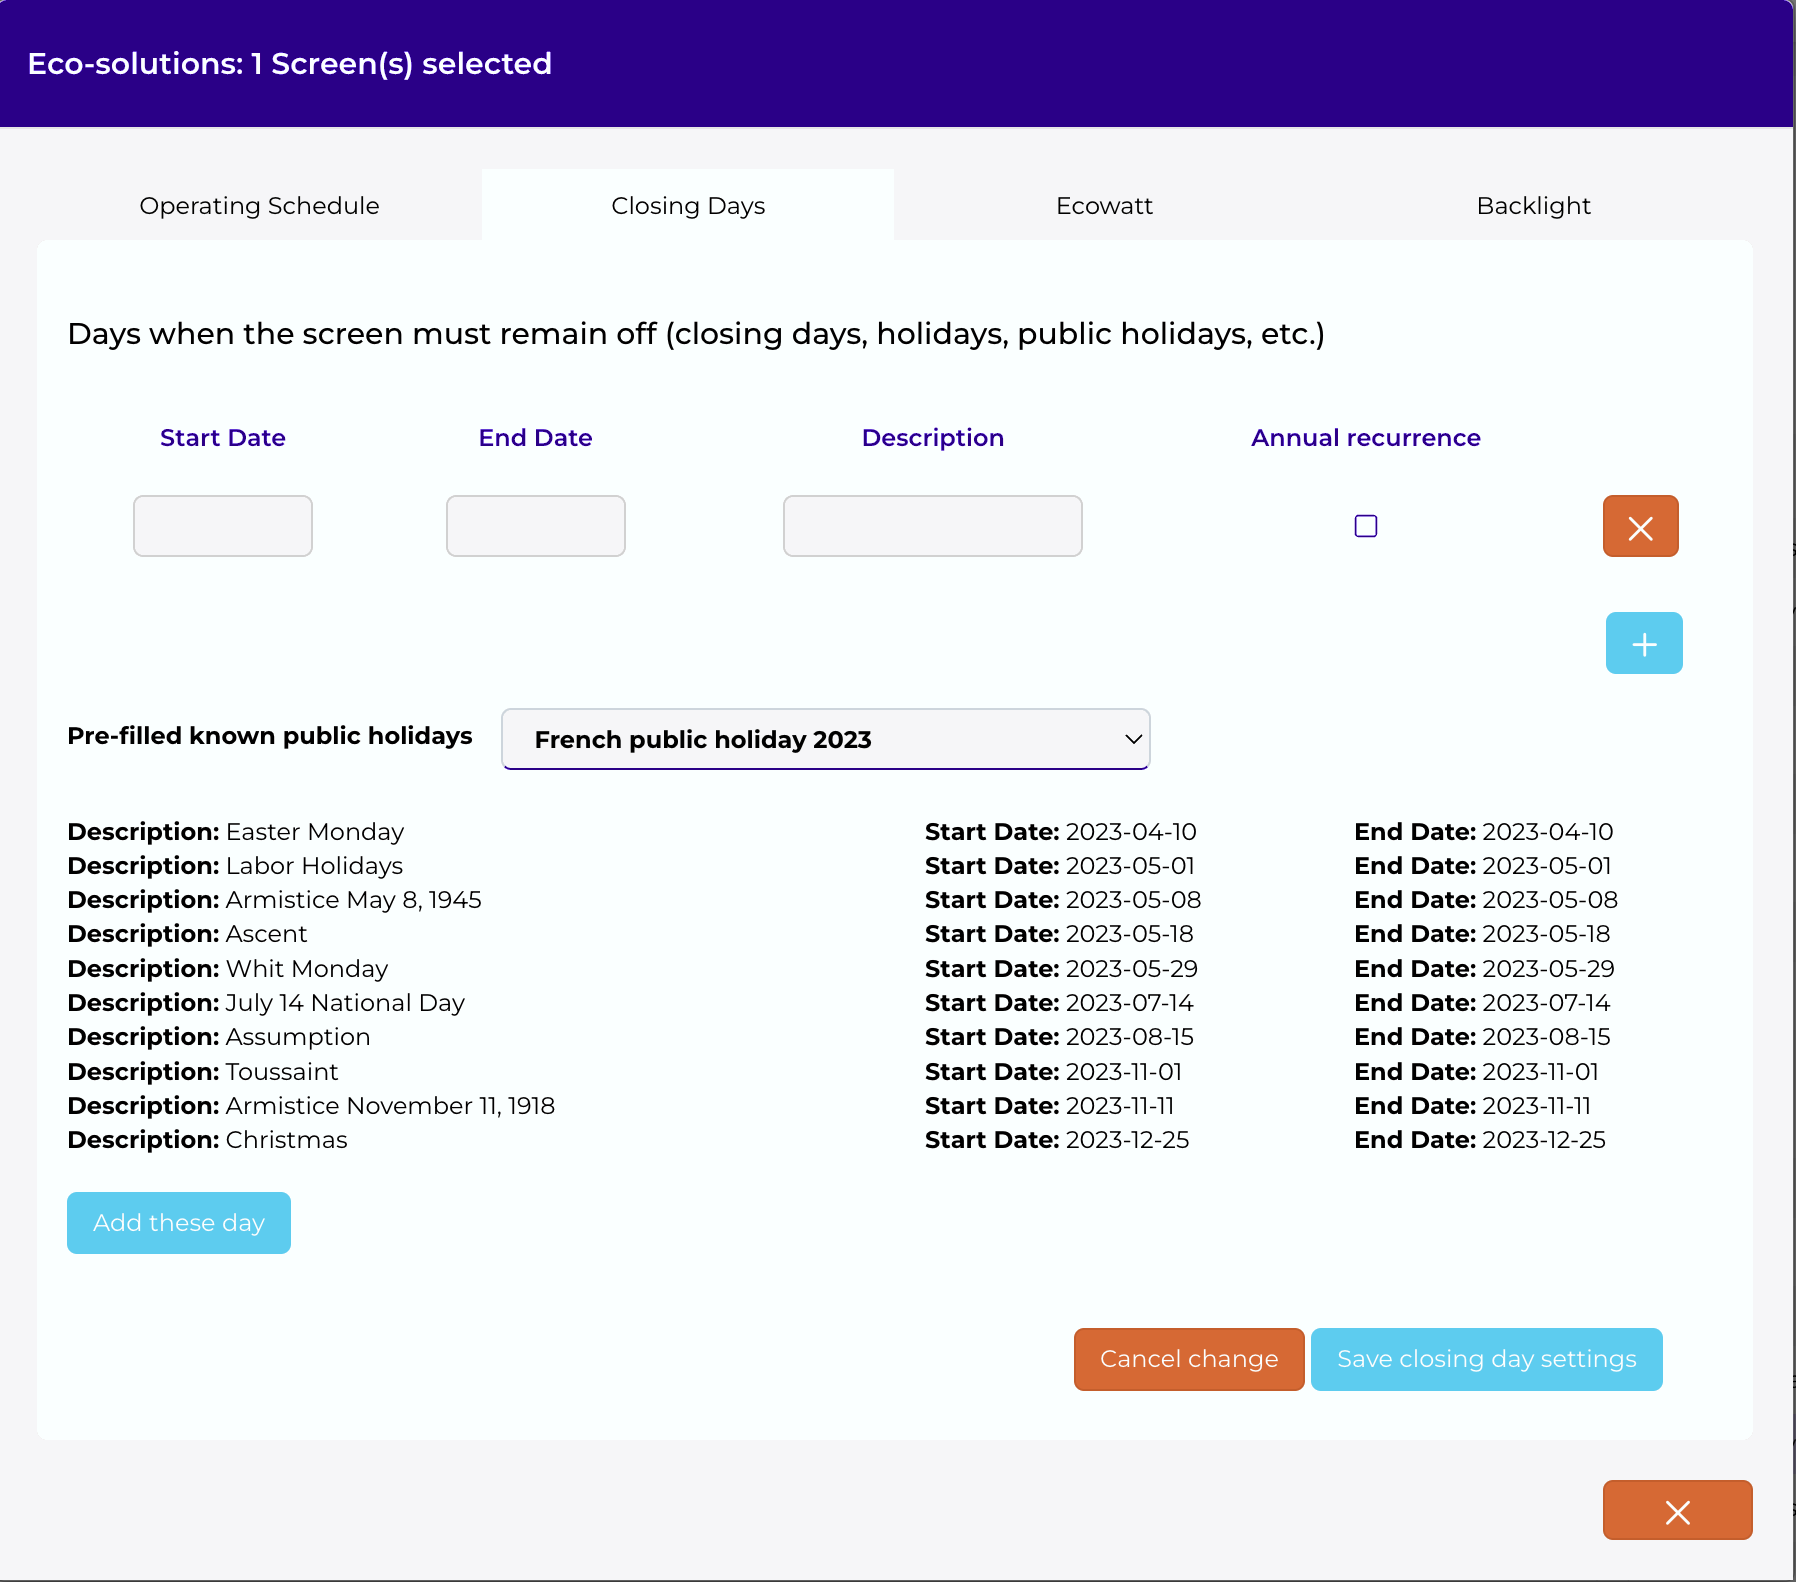Screen dimensions: 1796x1582
Task: Click the Start Date column header
Action: pos(223,438)
